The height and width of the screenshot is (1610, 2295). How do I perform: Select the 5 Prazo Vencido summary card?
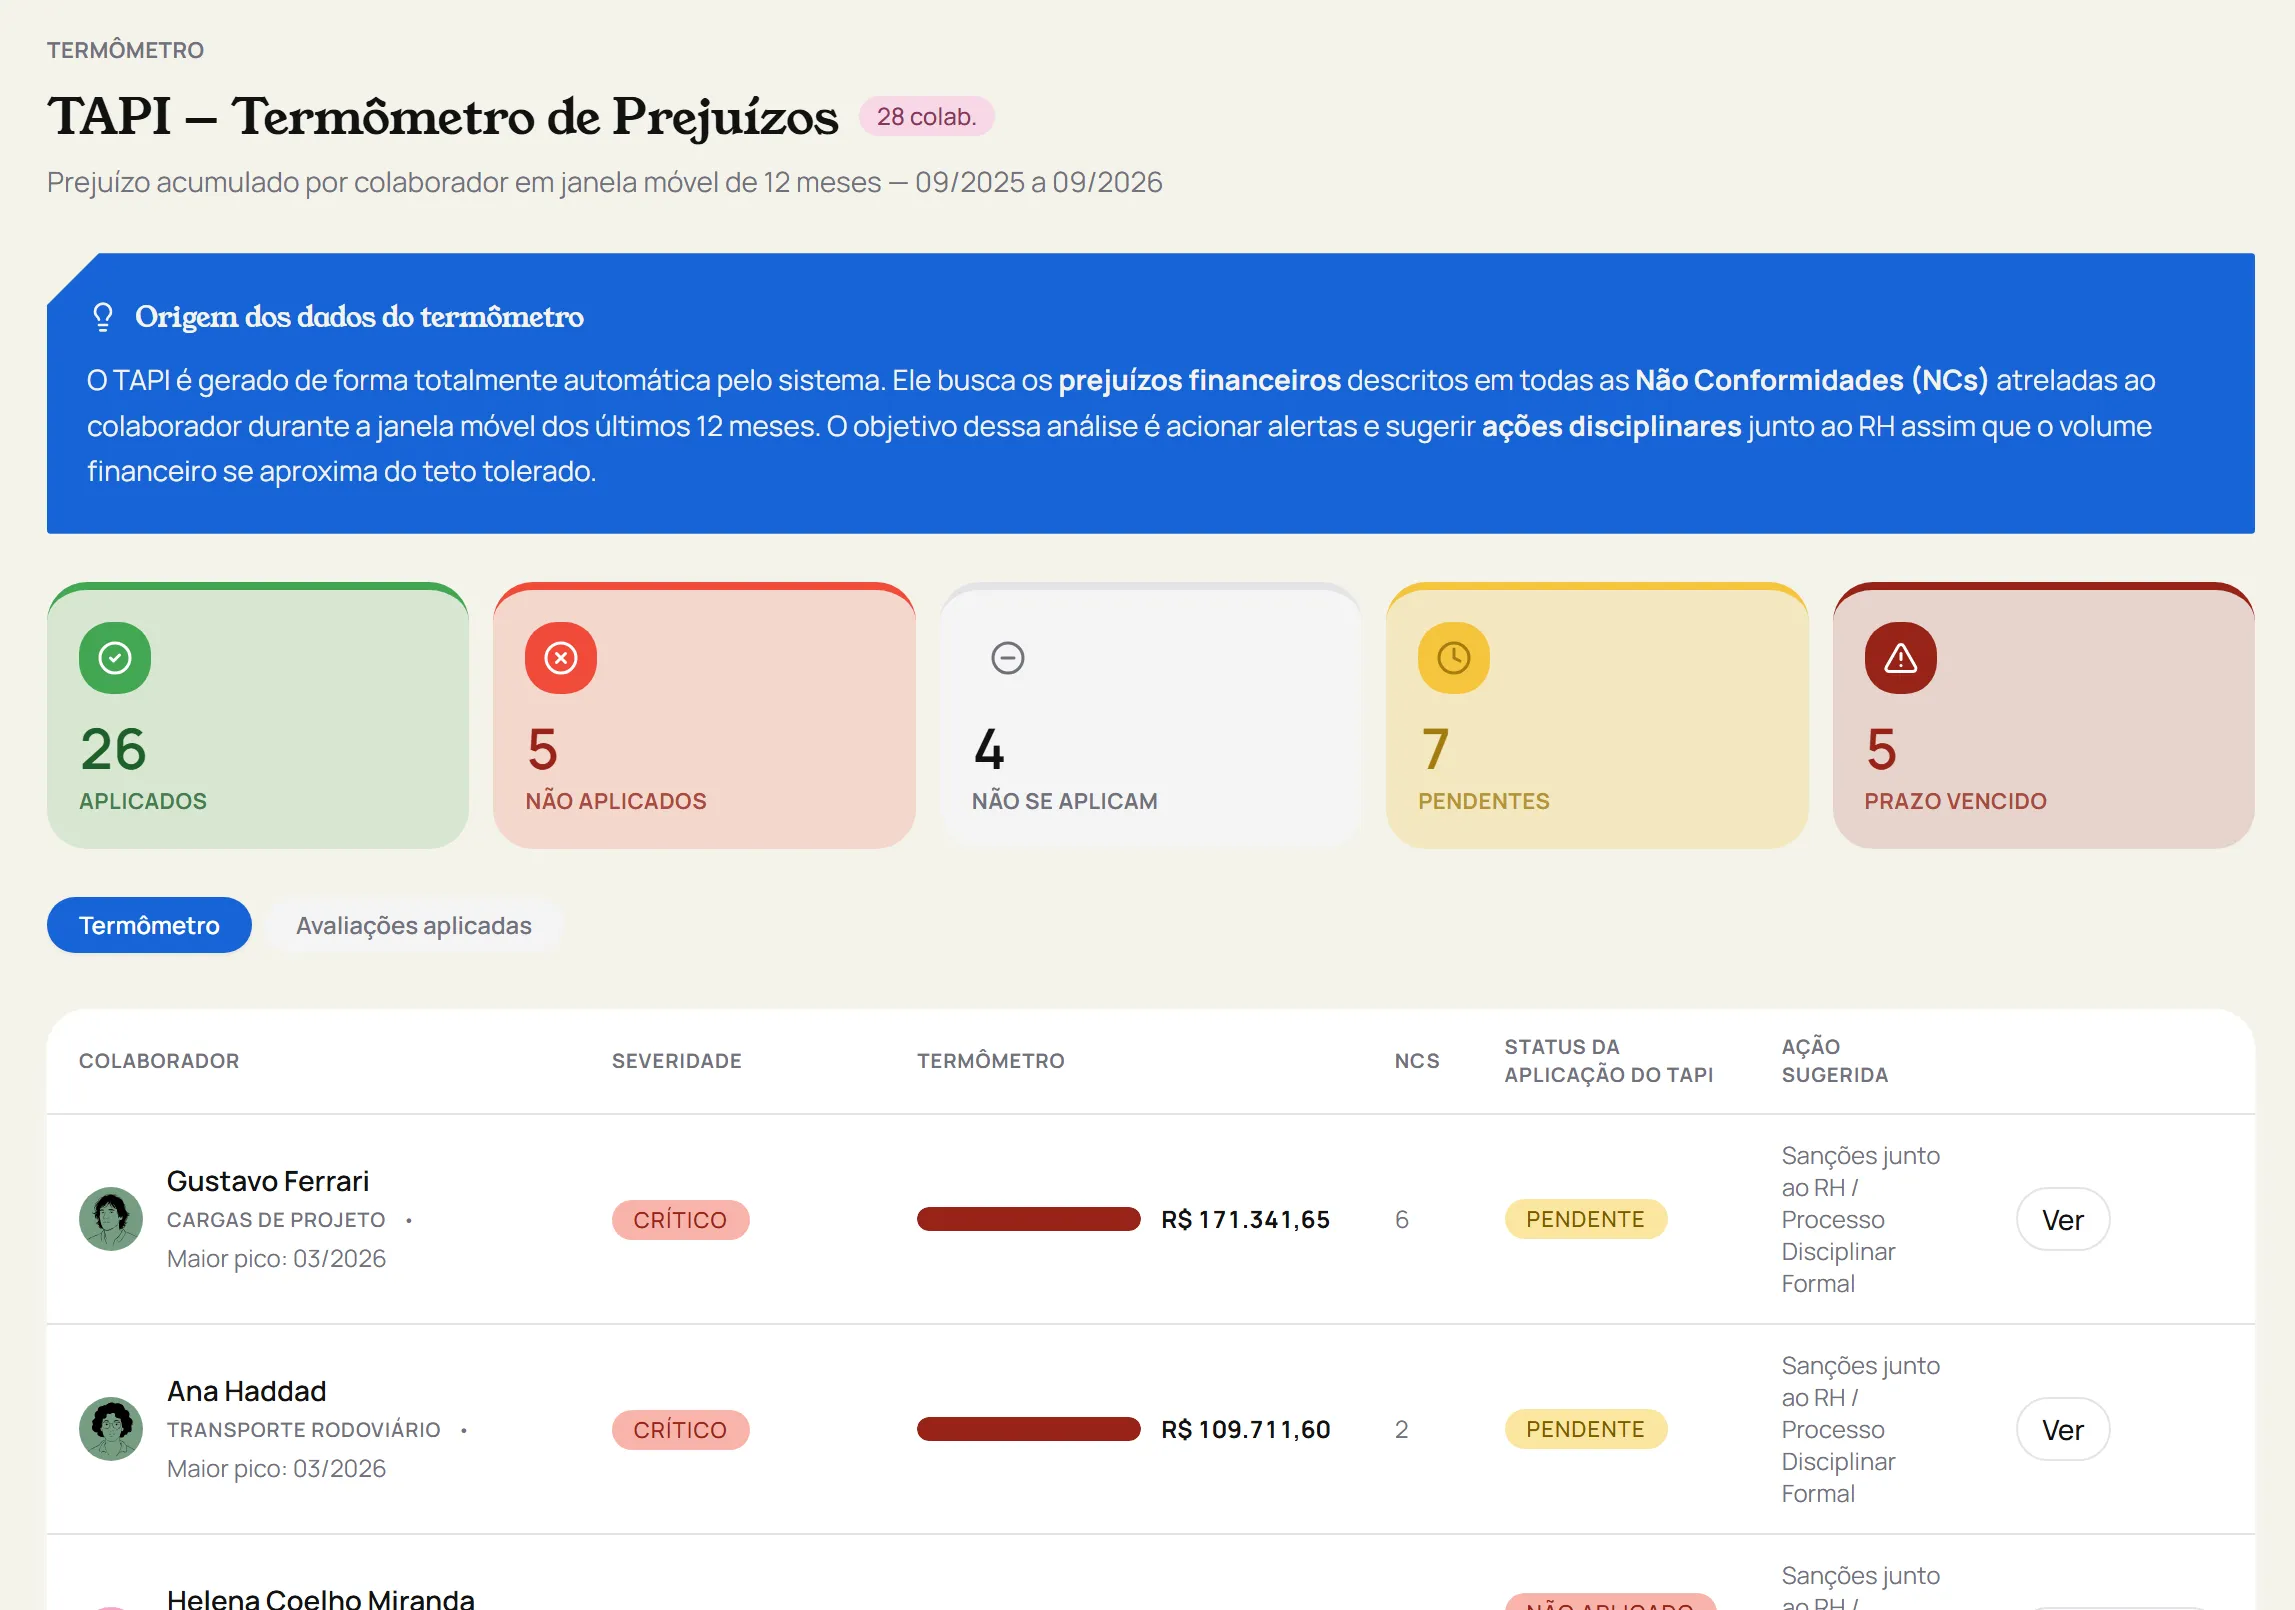click(2043, 716)
